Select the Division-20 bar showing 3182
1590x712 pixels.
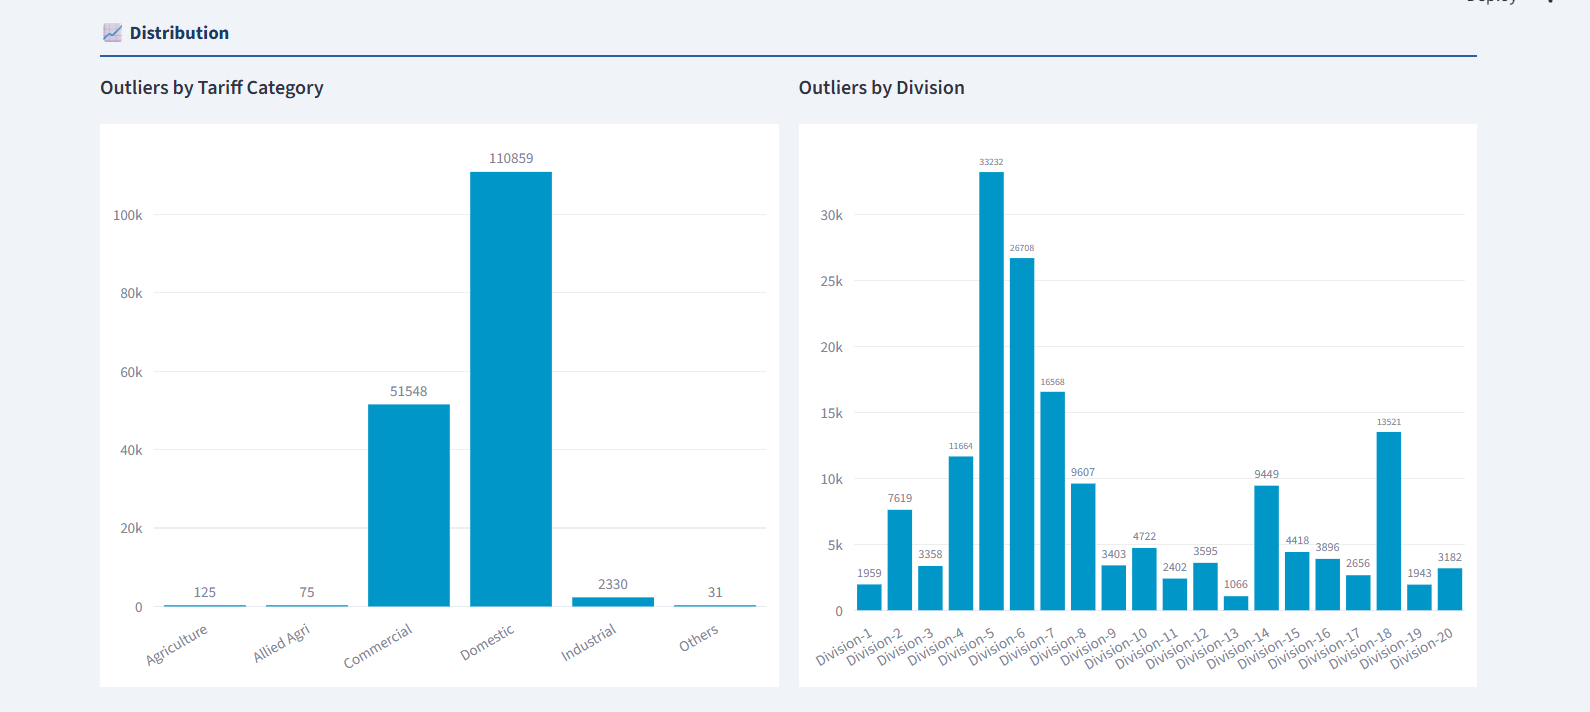pos(1450,589)
